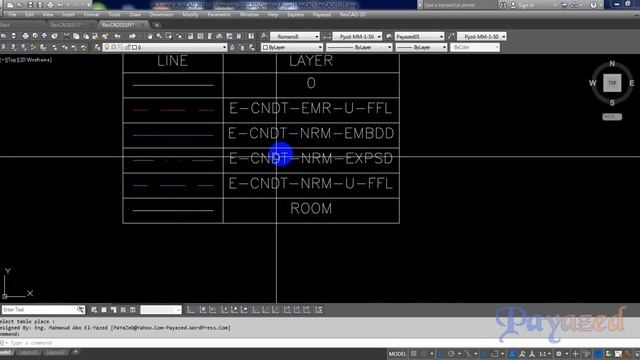This screenshot has height=360, width=640.
Task: Click the Plot printer icon in standard toolbar
Action: [x=25, y=36]
